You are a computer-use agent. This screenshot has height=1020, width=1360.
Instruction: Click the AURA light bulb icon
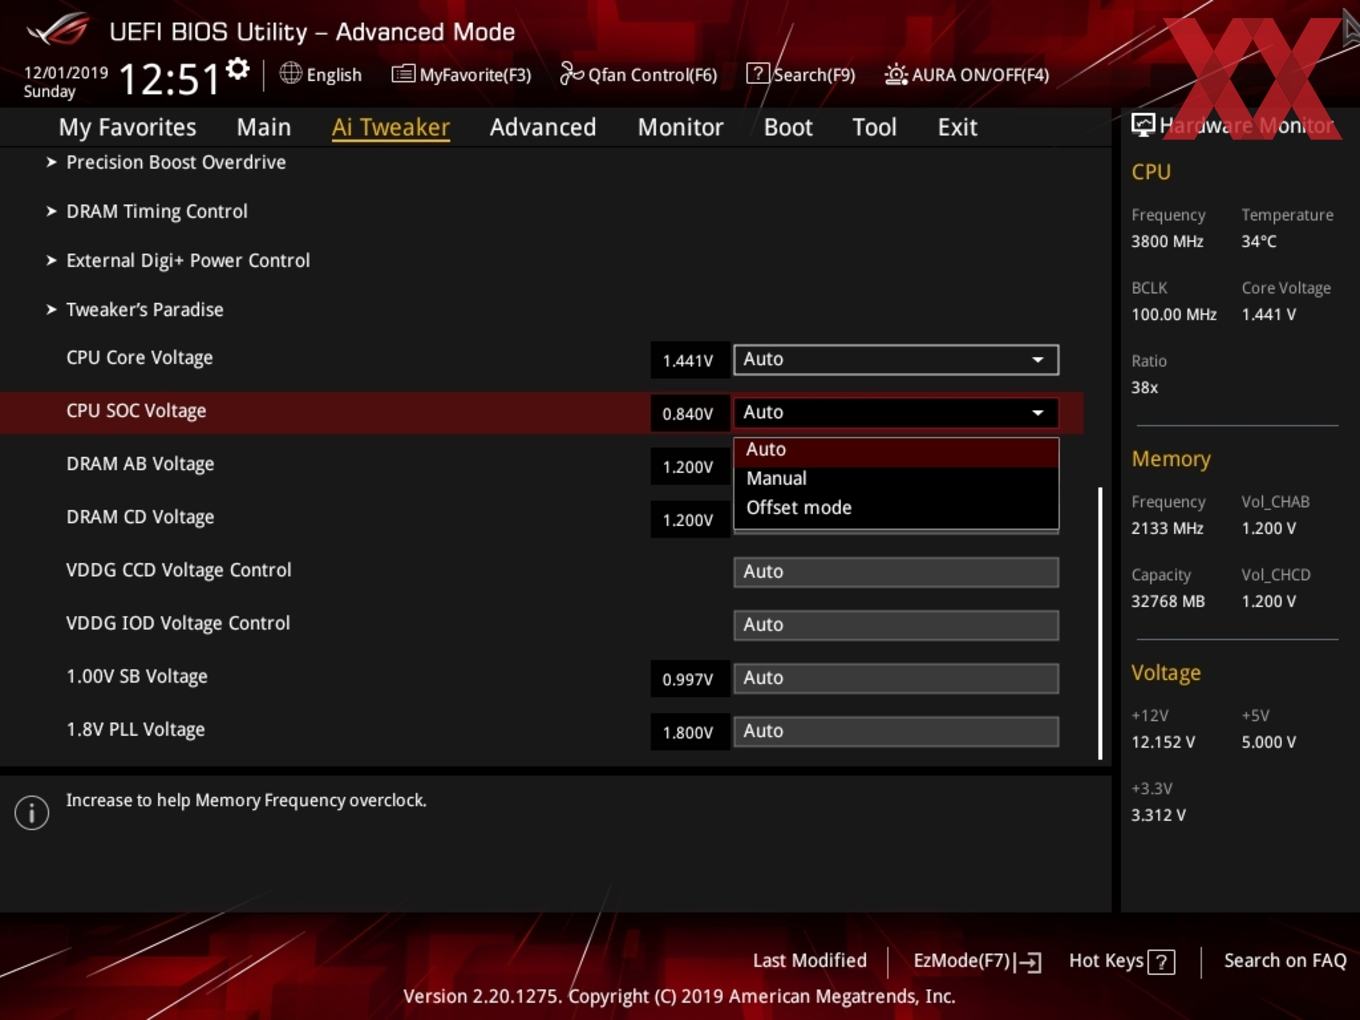pos(896,74)
